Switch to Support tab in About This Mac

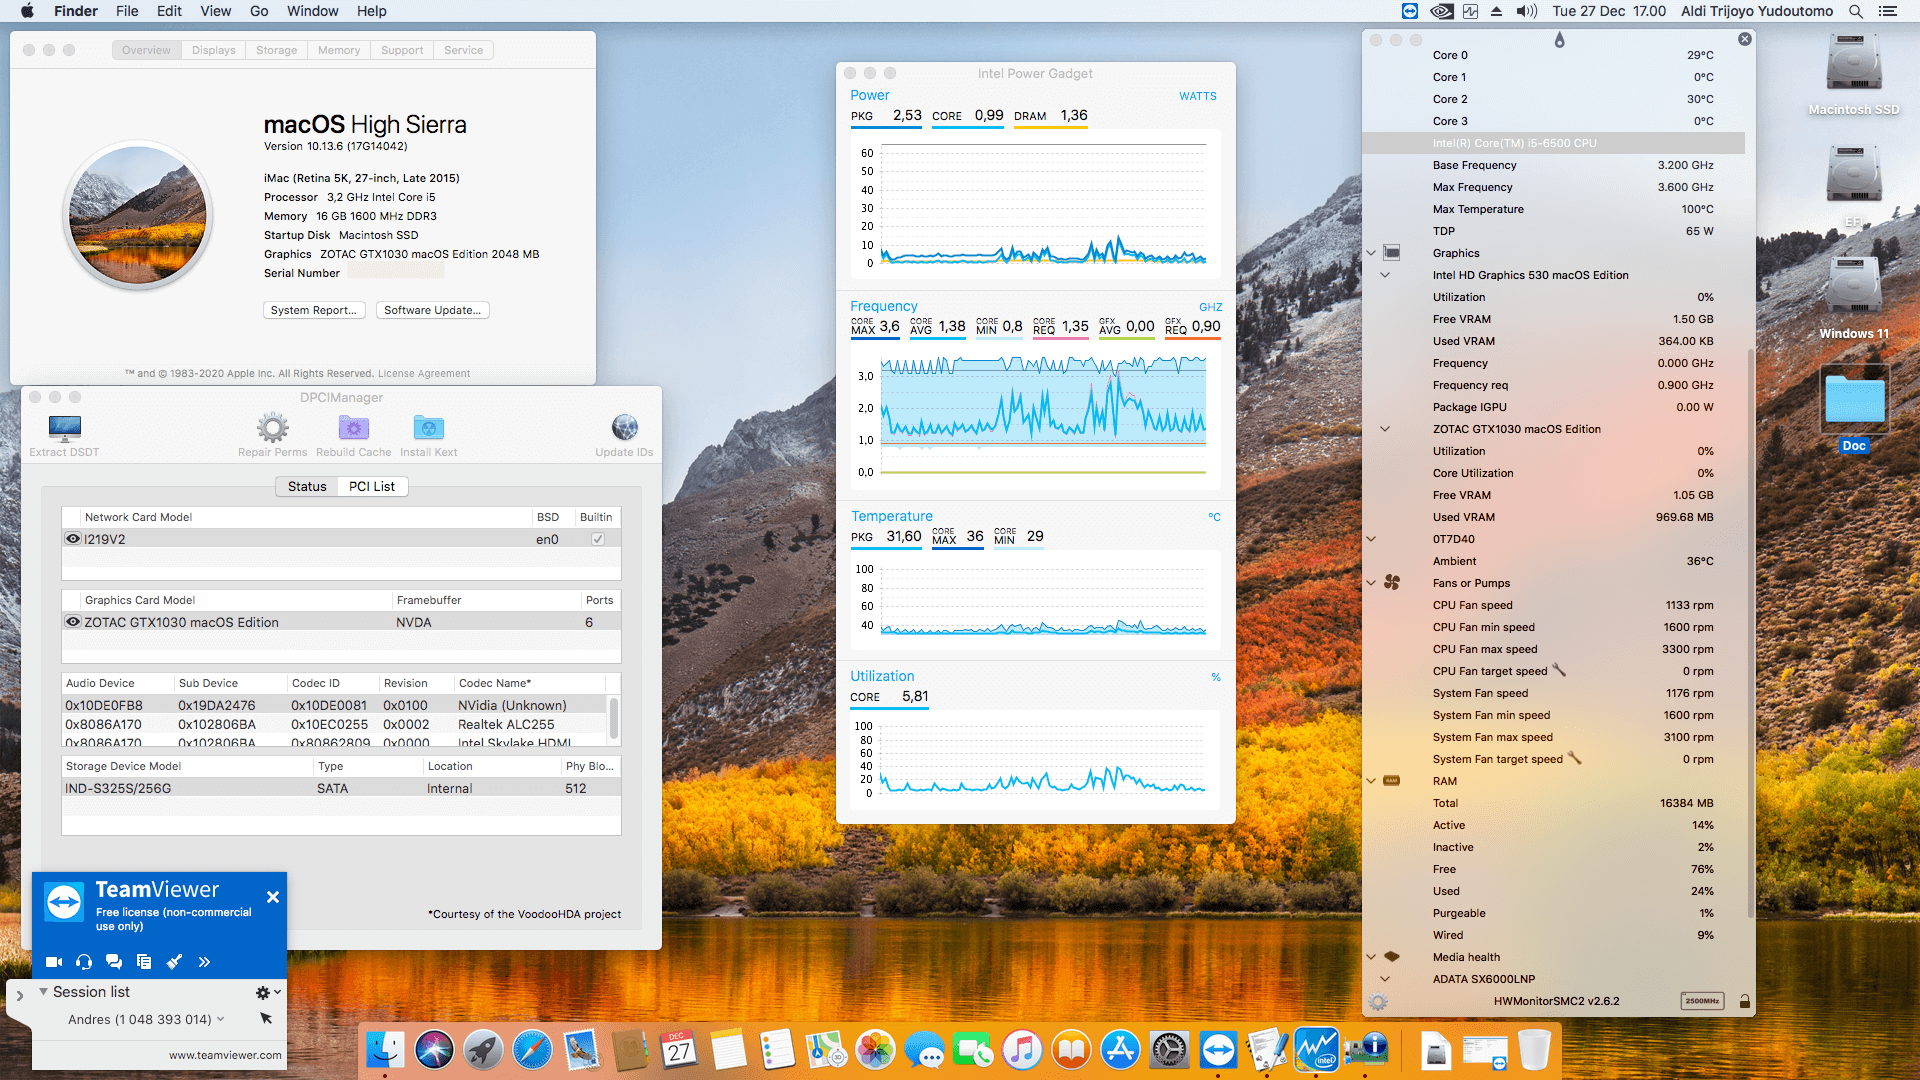click(402, 50)
